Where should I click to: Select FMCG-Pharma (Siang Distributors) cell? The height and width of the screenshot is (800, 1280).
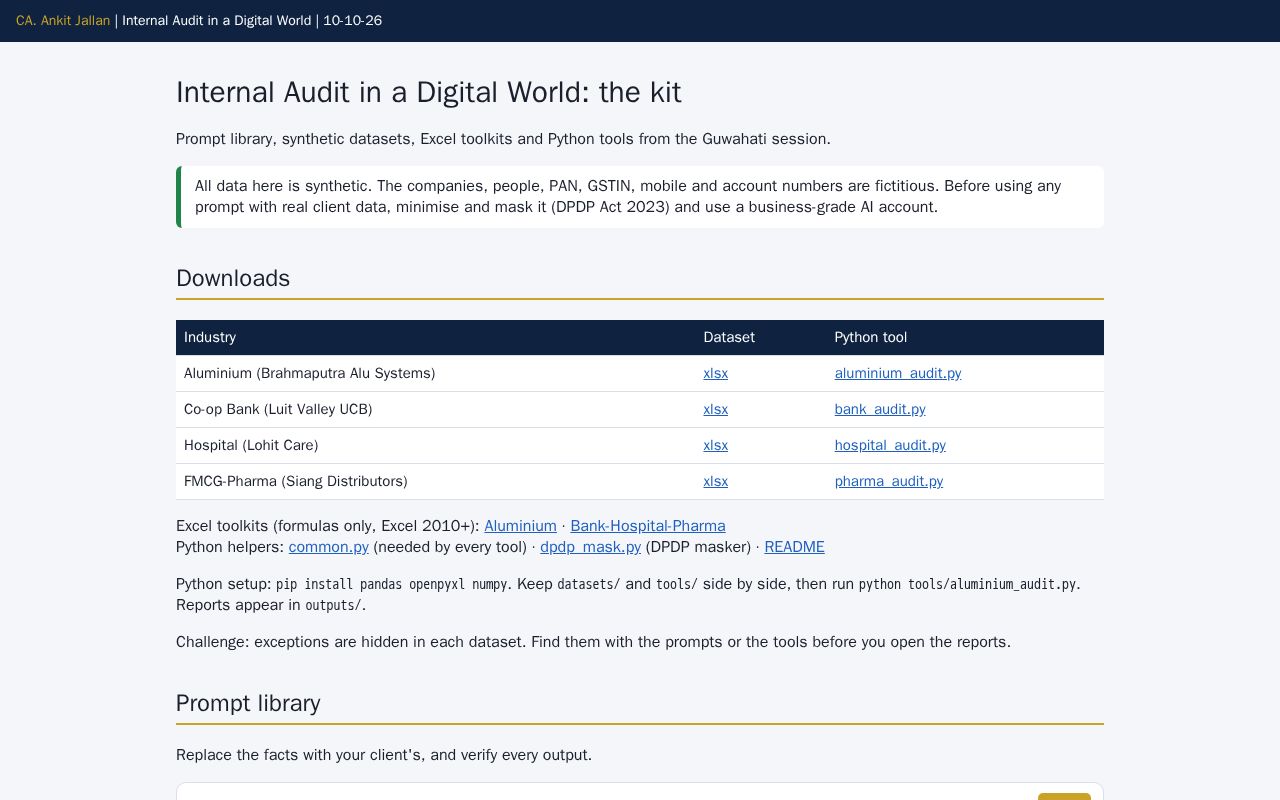pyautogui.click(x=435, y=481)
